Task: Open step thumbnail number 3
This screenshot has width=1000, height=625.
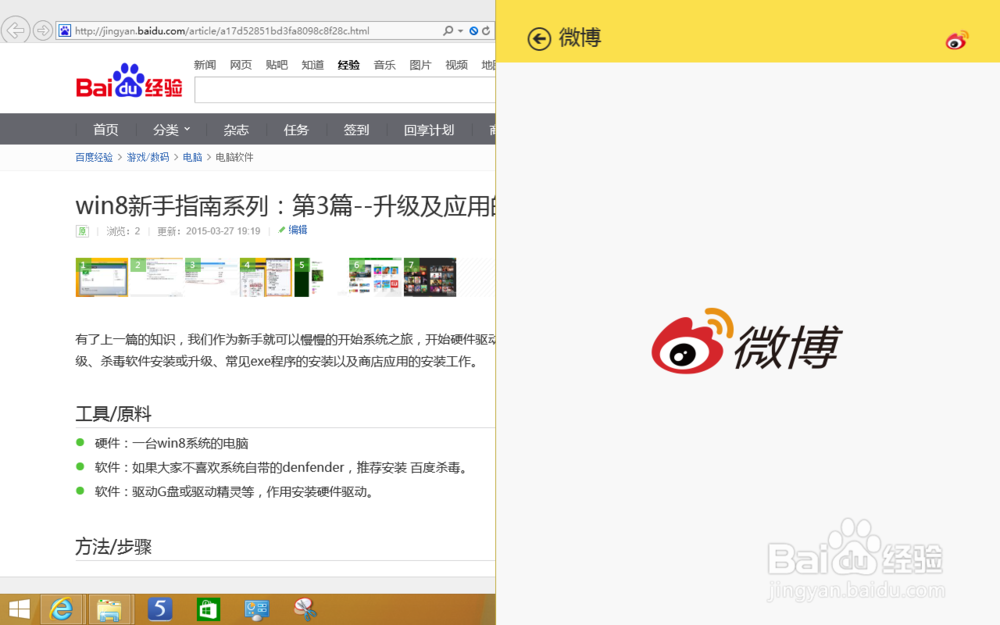Action: (x=211, y=277)
